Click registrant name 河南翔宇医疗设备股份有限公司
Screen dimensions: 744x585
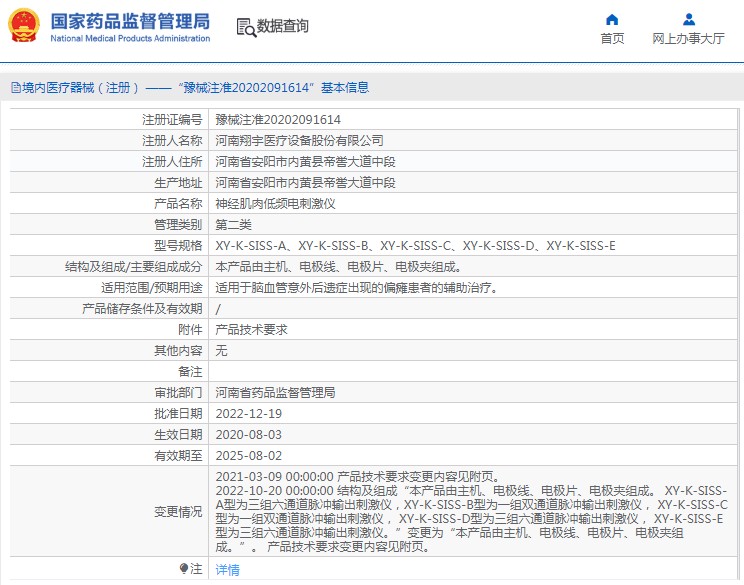tap(300, 141)
